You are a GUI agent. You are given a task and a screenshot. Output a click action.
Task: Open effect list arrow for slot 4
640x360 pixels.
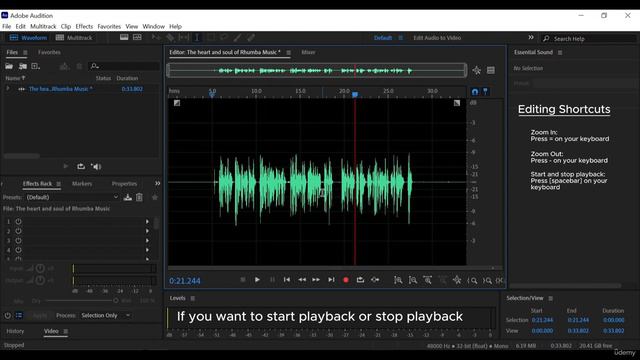(147, 250)
